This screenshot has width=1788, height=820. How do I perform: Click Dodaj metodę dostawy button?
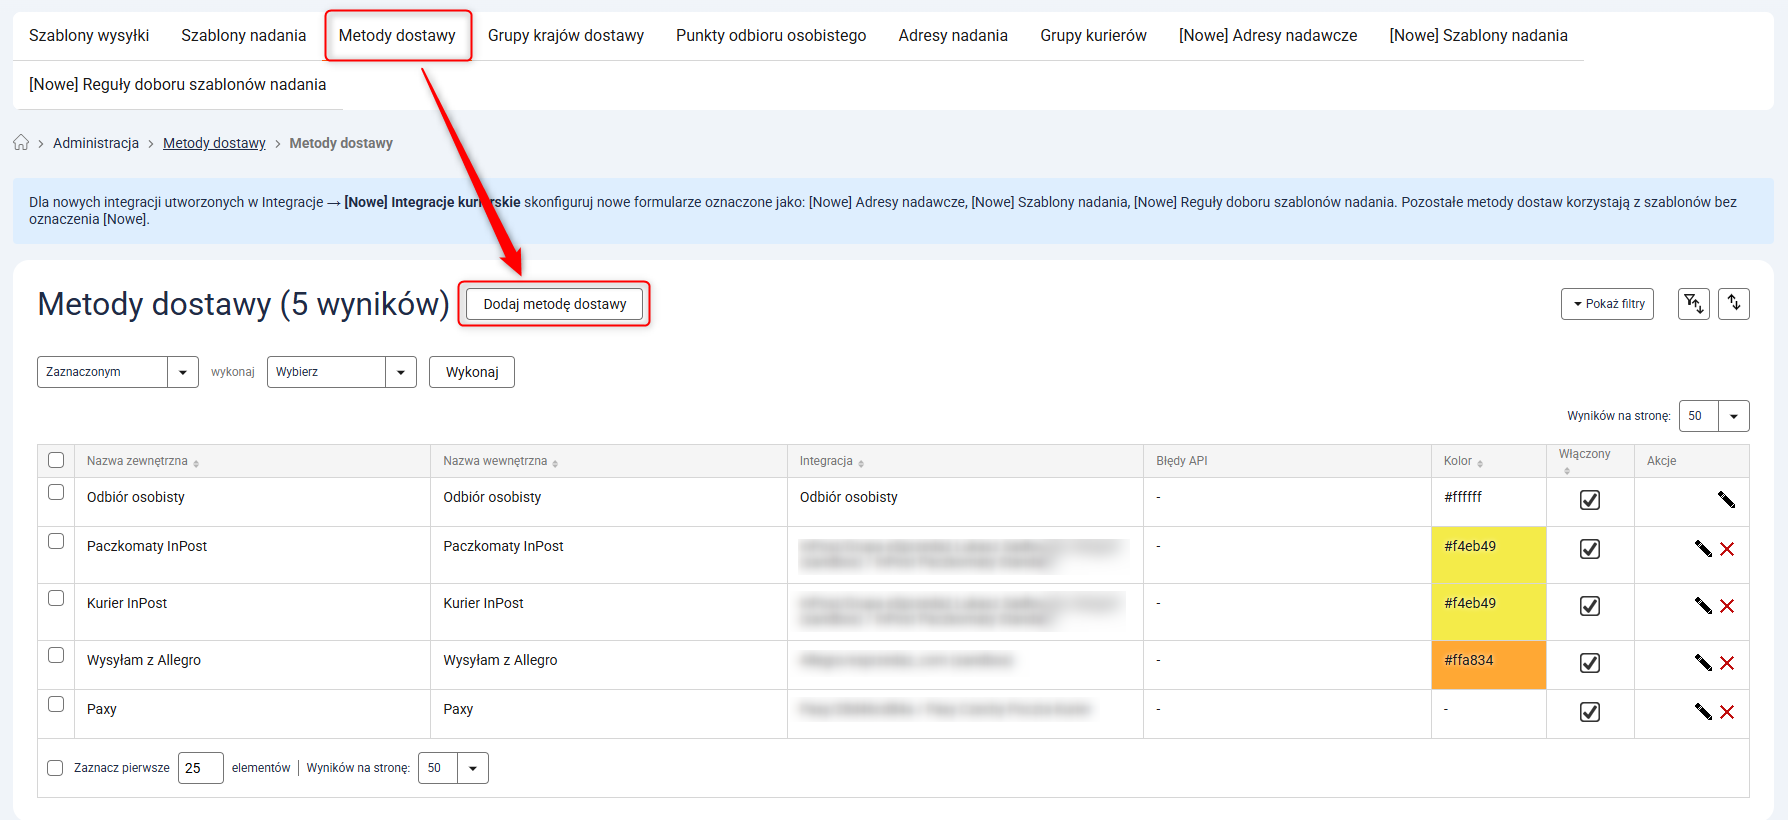(x=554, y=304)
